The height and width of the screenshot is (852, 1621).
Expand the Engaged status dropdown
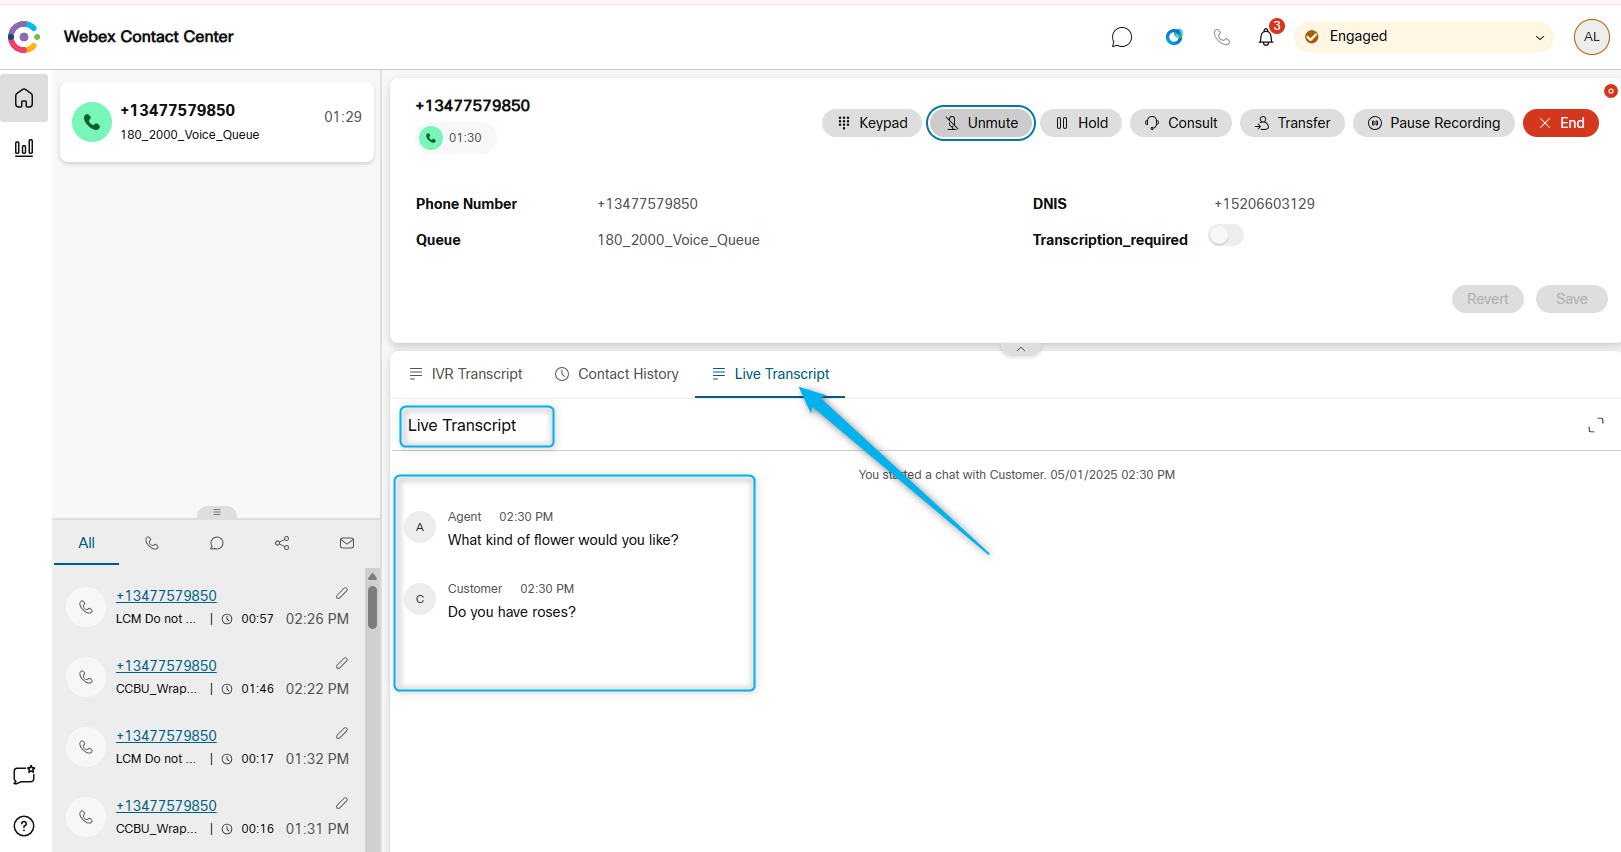pos(1539,37)
